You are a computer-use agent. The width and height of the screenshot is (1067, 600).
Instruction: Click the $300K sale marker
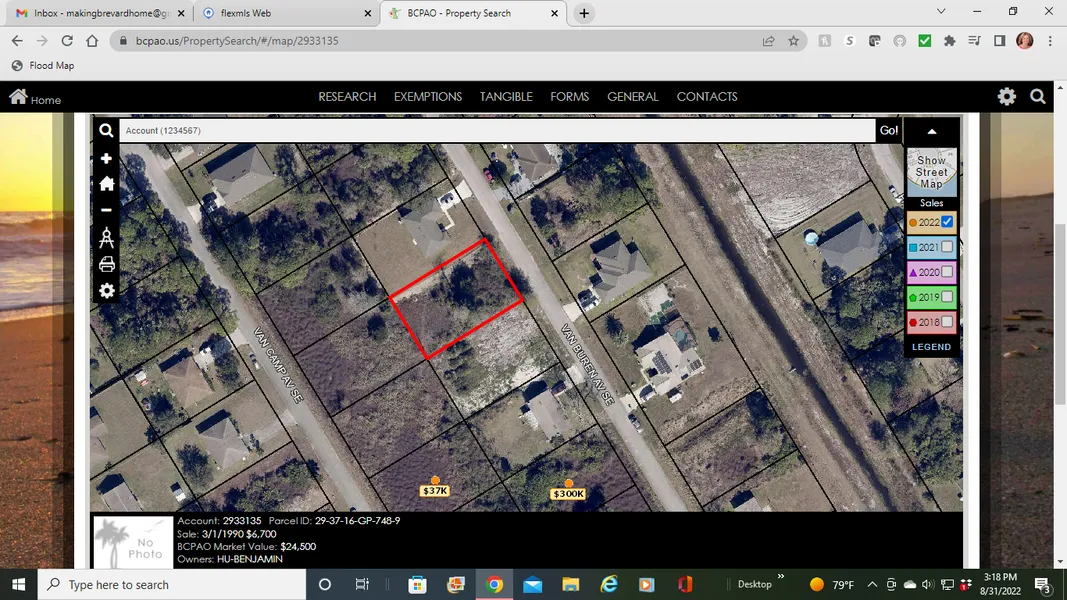[568, 493]
